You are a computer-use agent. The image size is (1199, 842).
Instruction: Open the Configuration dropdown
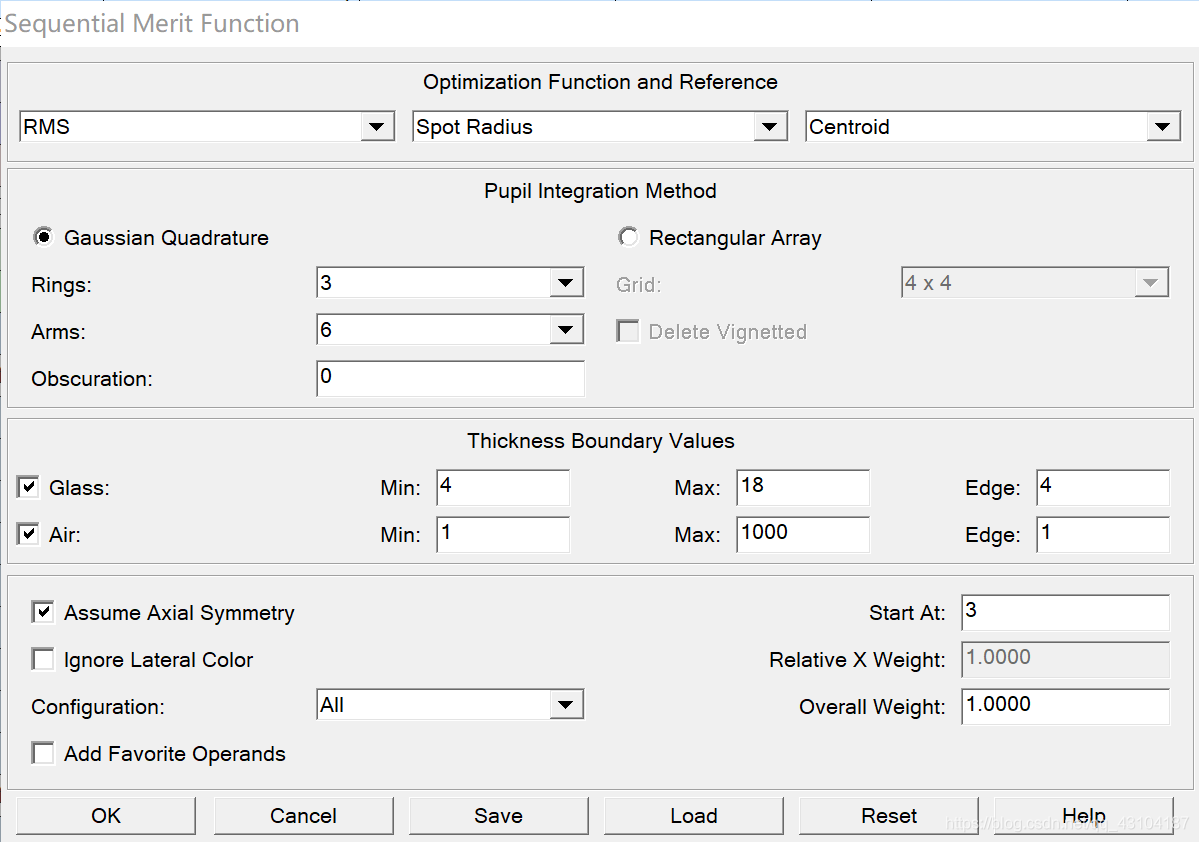(450, 704)
